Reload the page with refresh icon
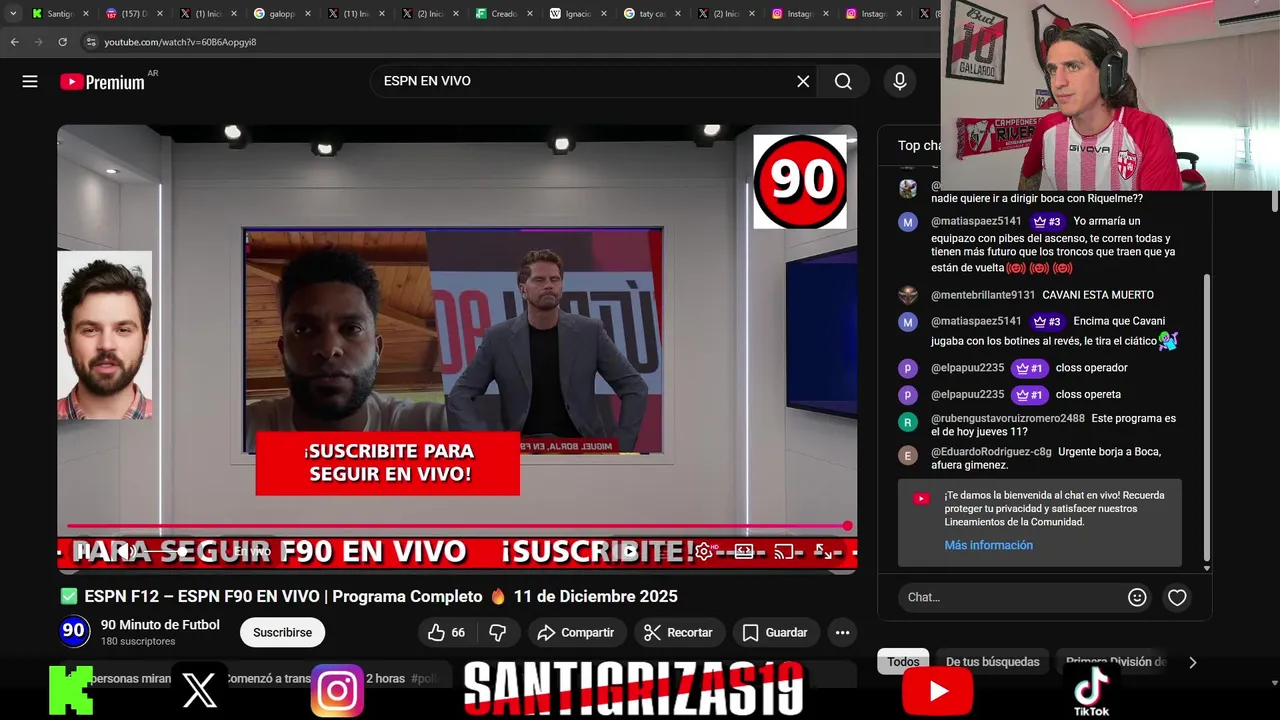The height and width of the screenshot is (720, 1280). [x=62, y=42]
